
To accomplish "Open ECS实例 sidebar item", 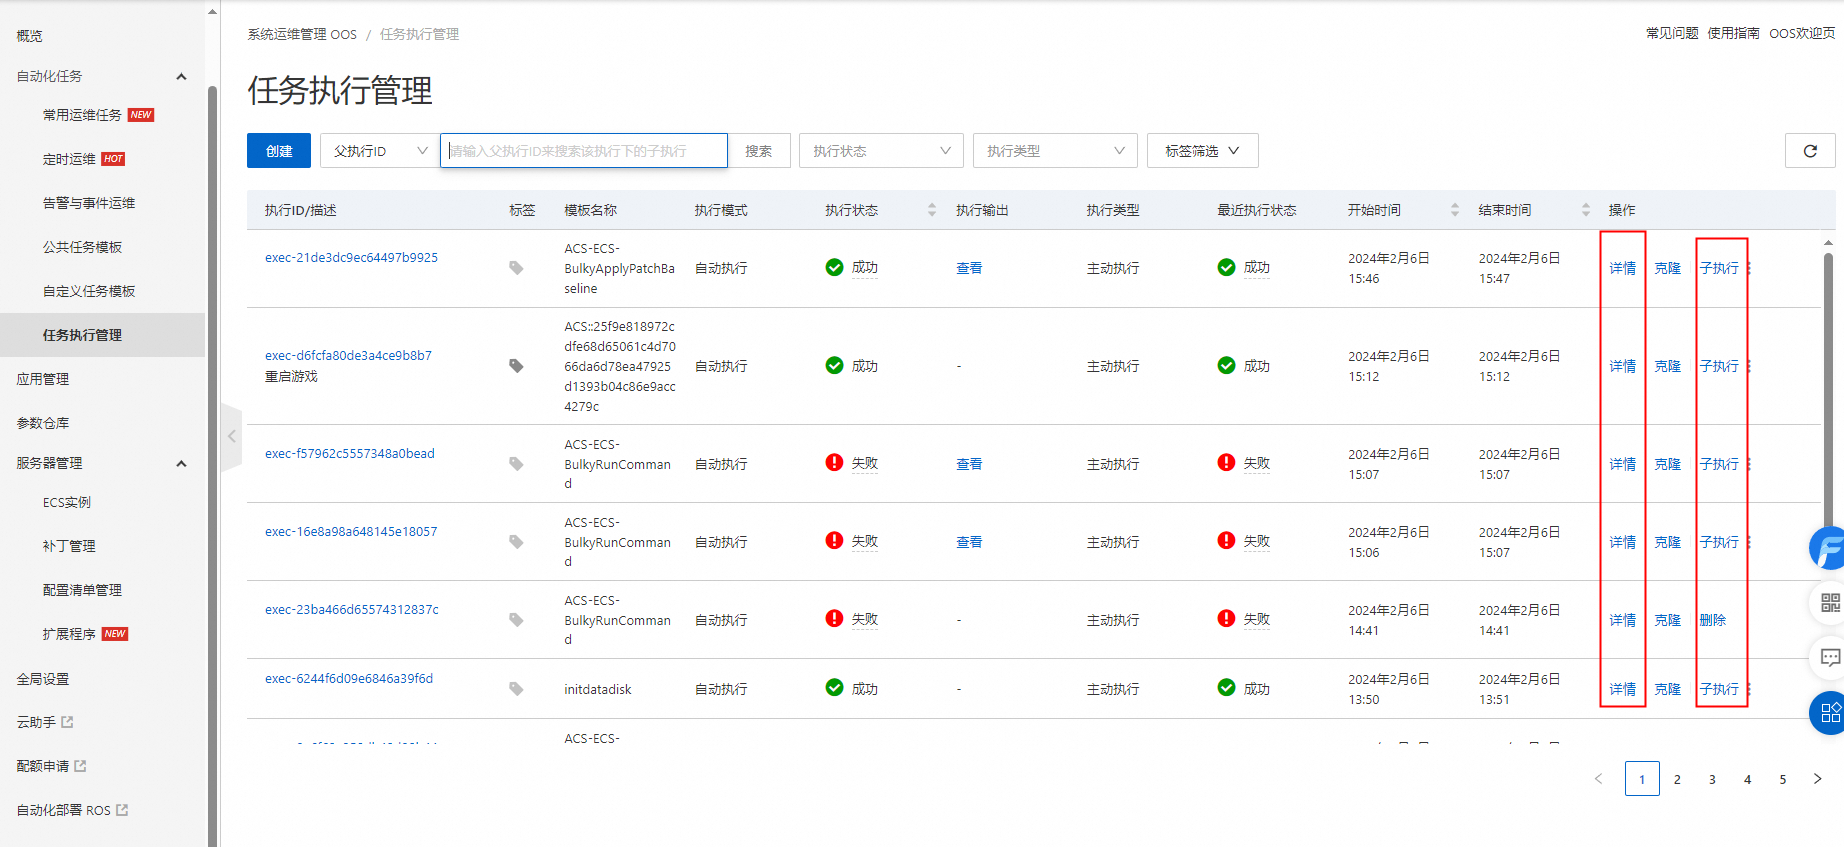I will (x=67, y=502).
